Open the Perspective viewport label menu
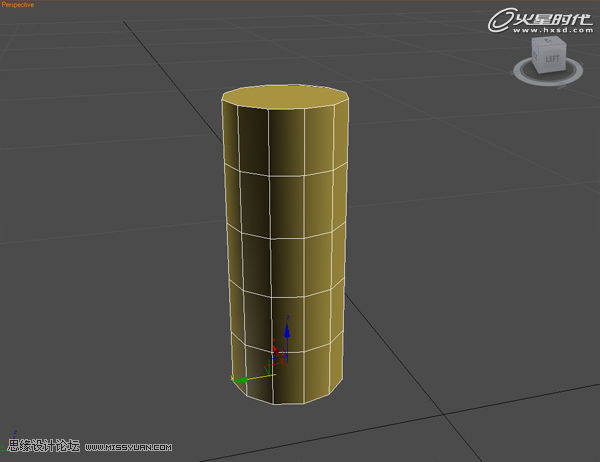 [x=18, y=5]
